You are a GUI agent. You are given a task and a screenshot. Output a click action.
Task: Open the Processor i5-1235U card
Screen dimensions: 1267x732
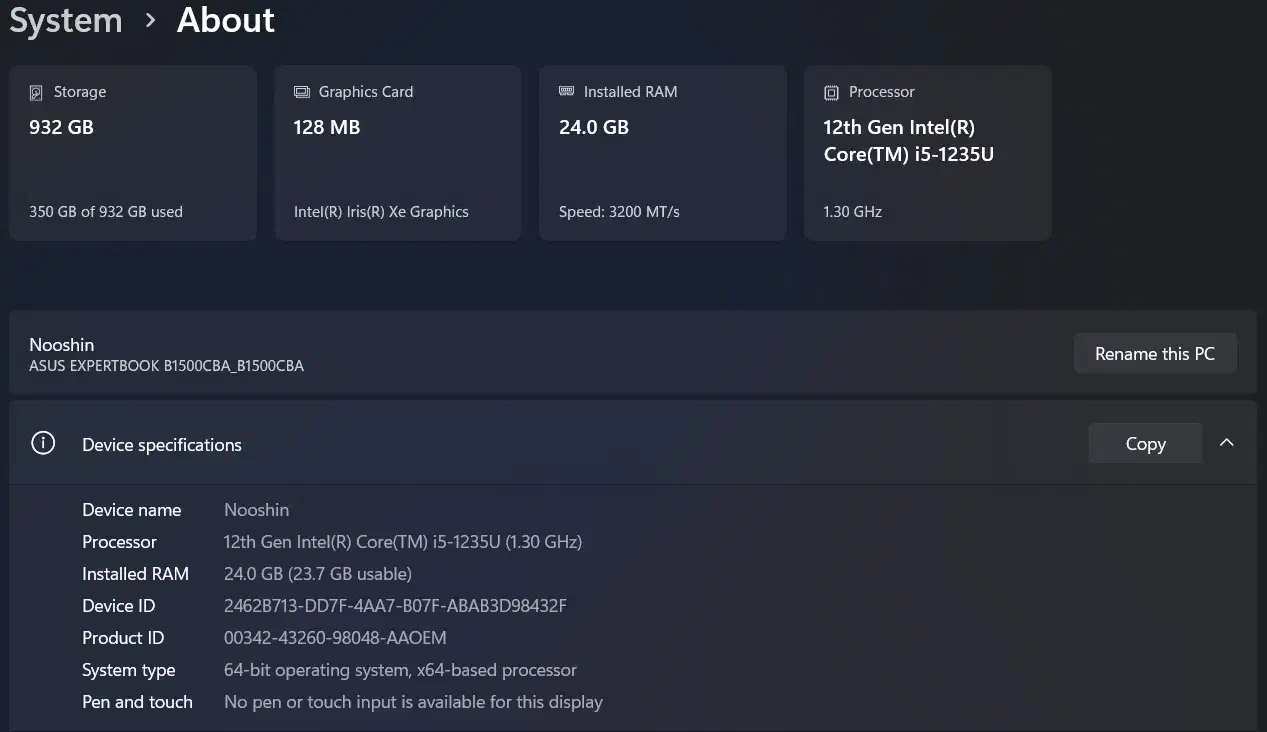coord(927,153)
